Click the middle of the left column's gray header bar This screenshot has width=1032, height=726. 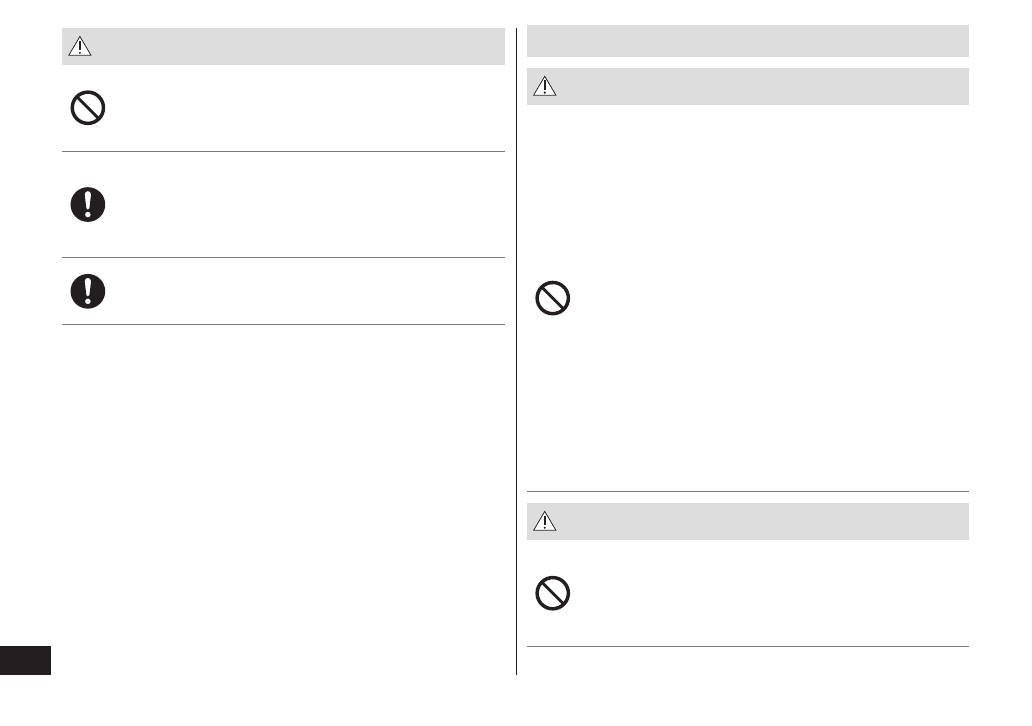[x=283, y=47]
